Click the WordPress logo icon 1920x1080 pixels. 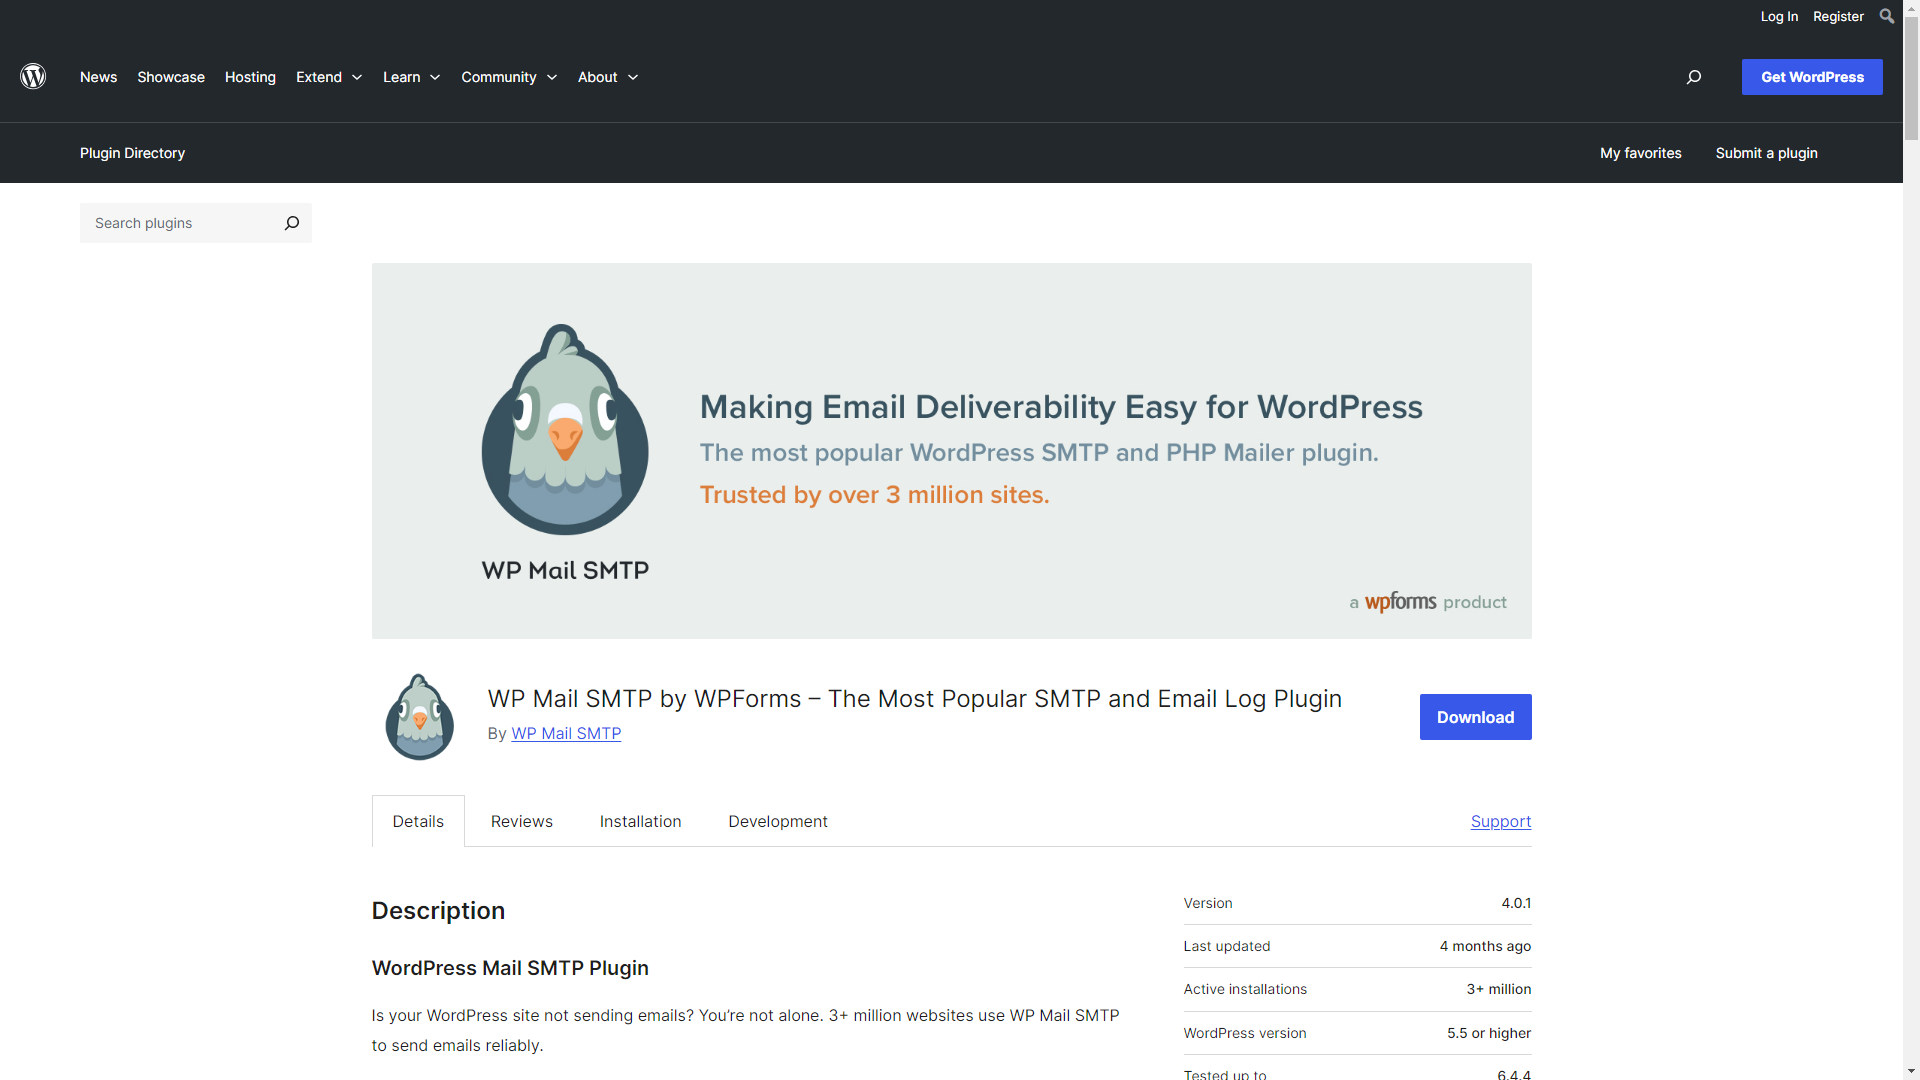click(33, 77)
